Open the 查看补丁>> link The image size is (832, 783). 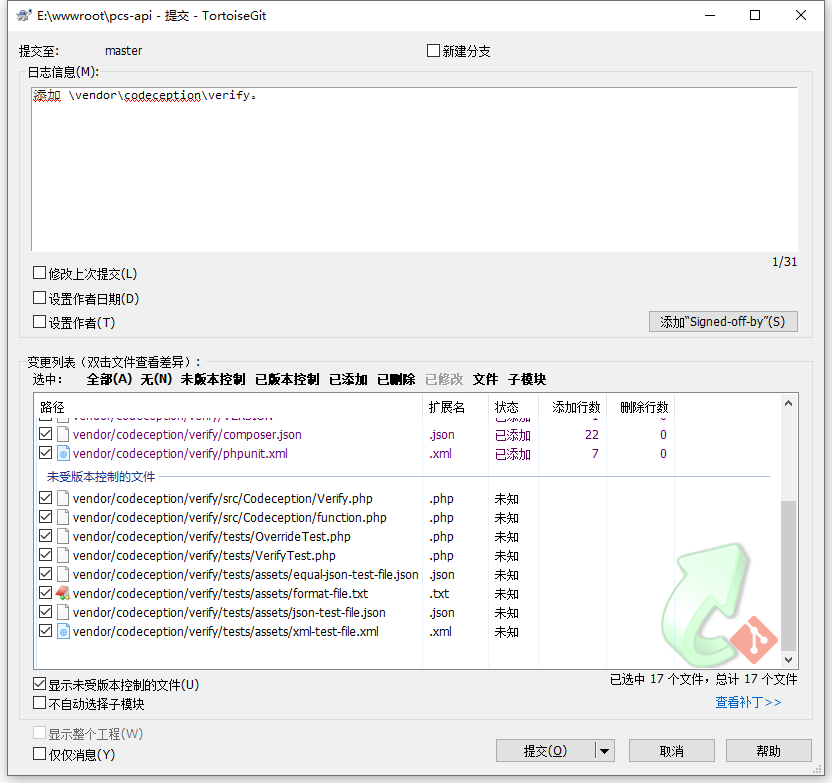748,702
